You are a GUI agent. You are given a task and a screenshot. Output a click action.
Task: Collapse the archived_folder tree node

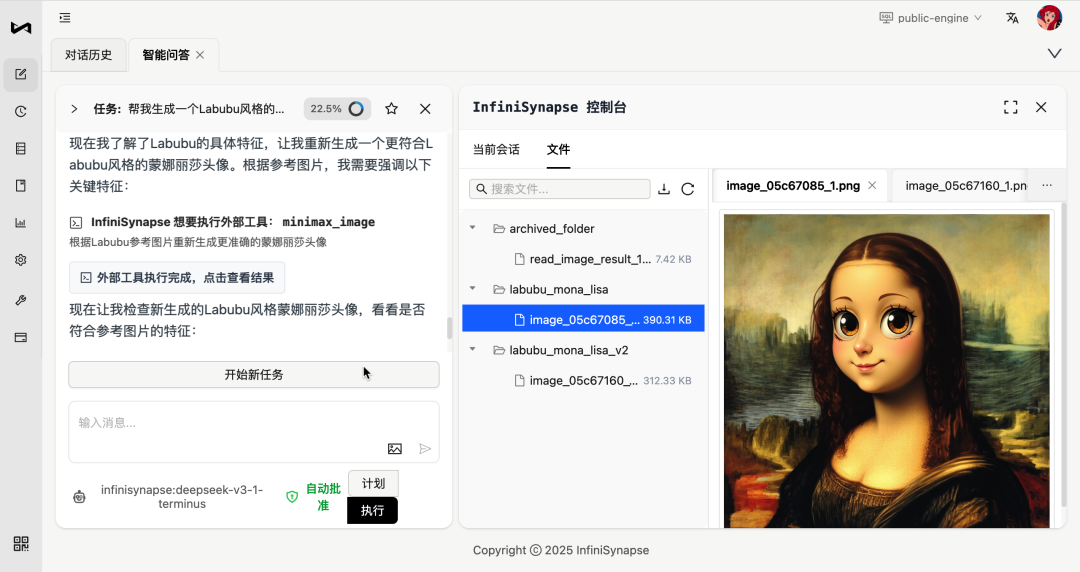click(x=472, y=228)
